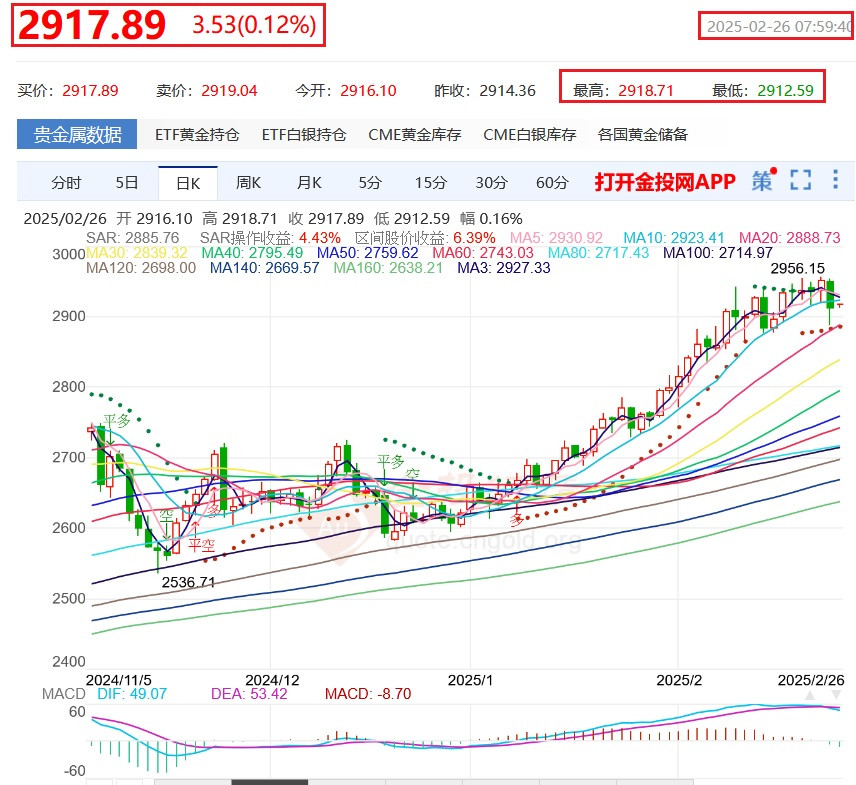The height and width of the screenshot is (785, 856).
Task: Click the current price 2917.89
Action: (x=92, y=25)
